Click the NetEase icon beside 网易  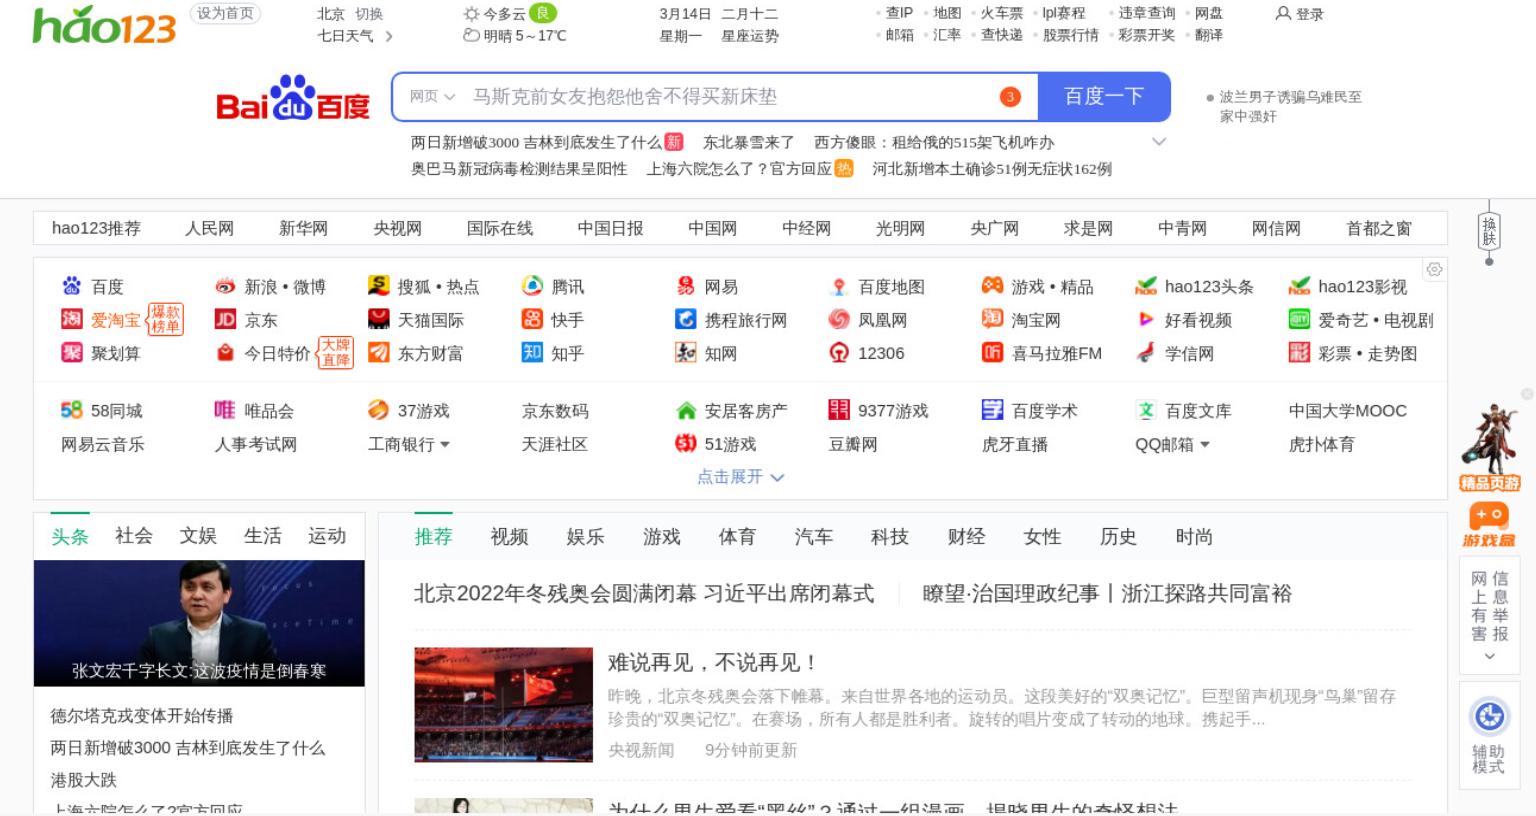coord(685,286)
